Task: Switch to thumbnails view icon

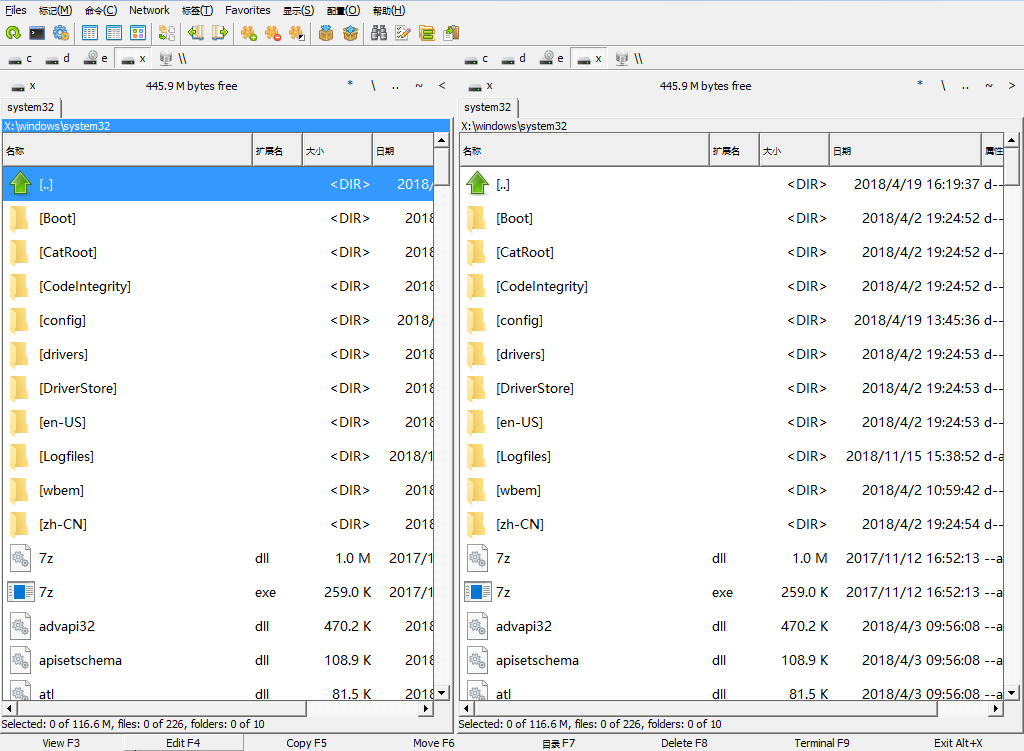Action: click(138, 33)
